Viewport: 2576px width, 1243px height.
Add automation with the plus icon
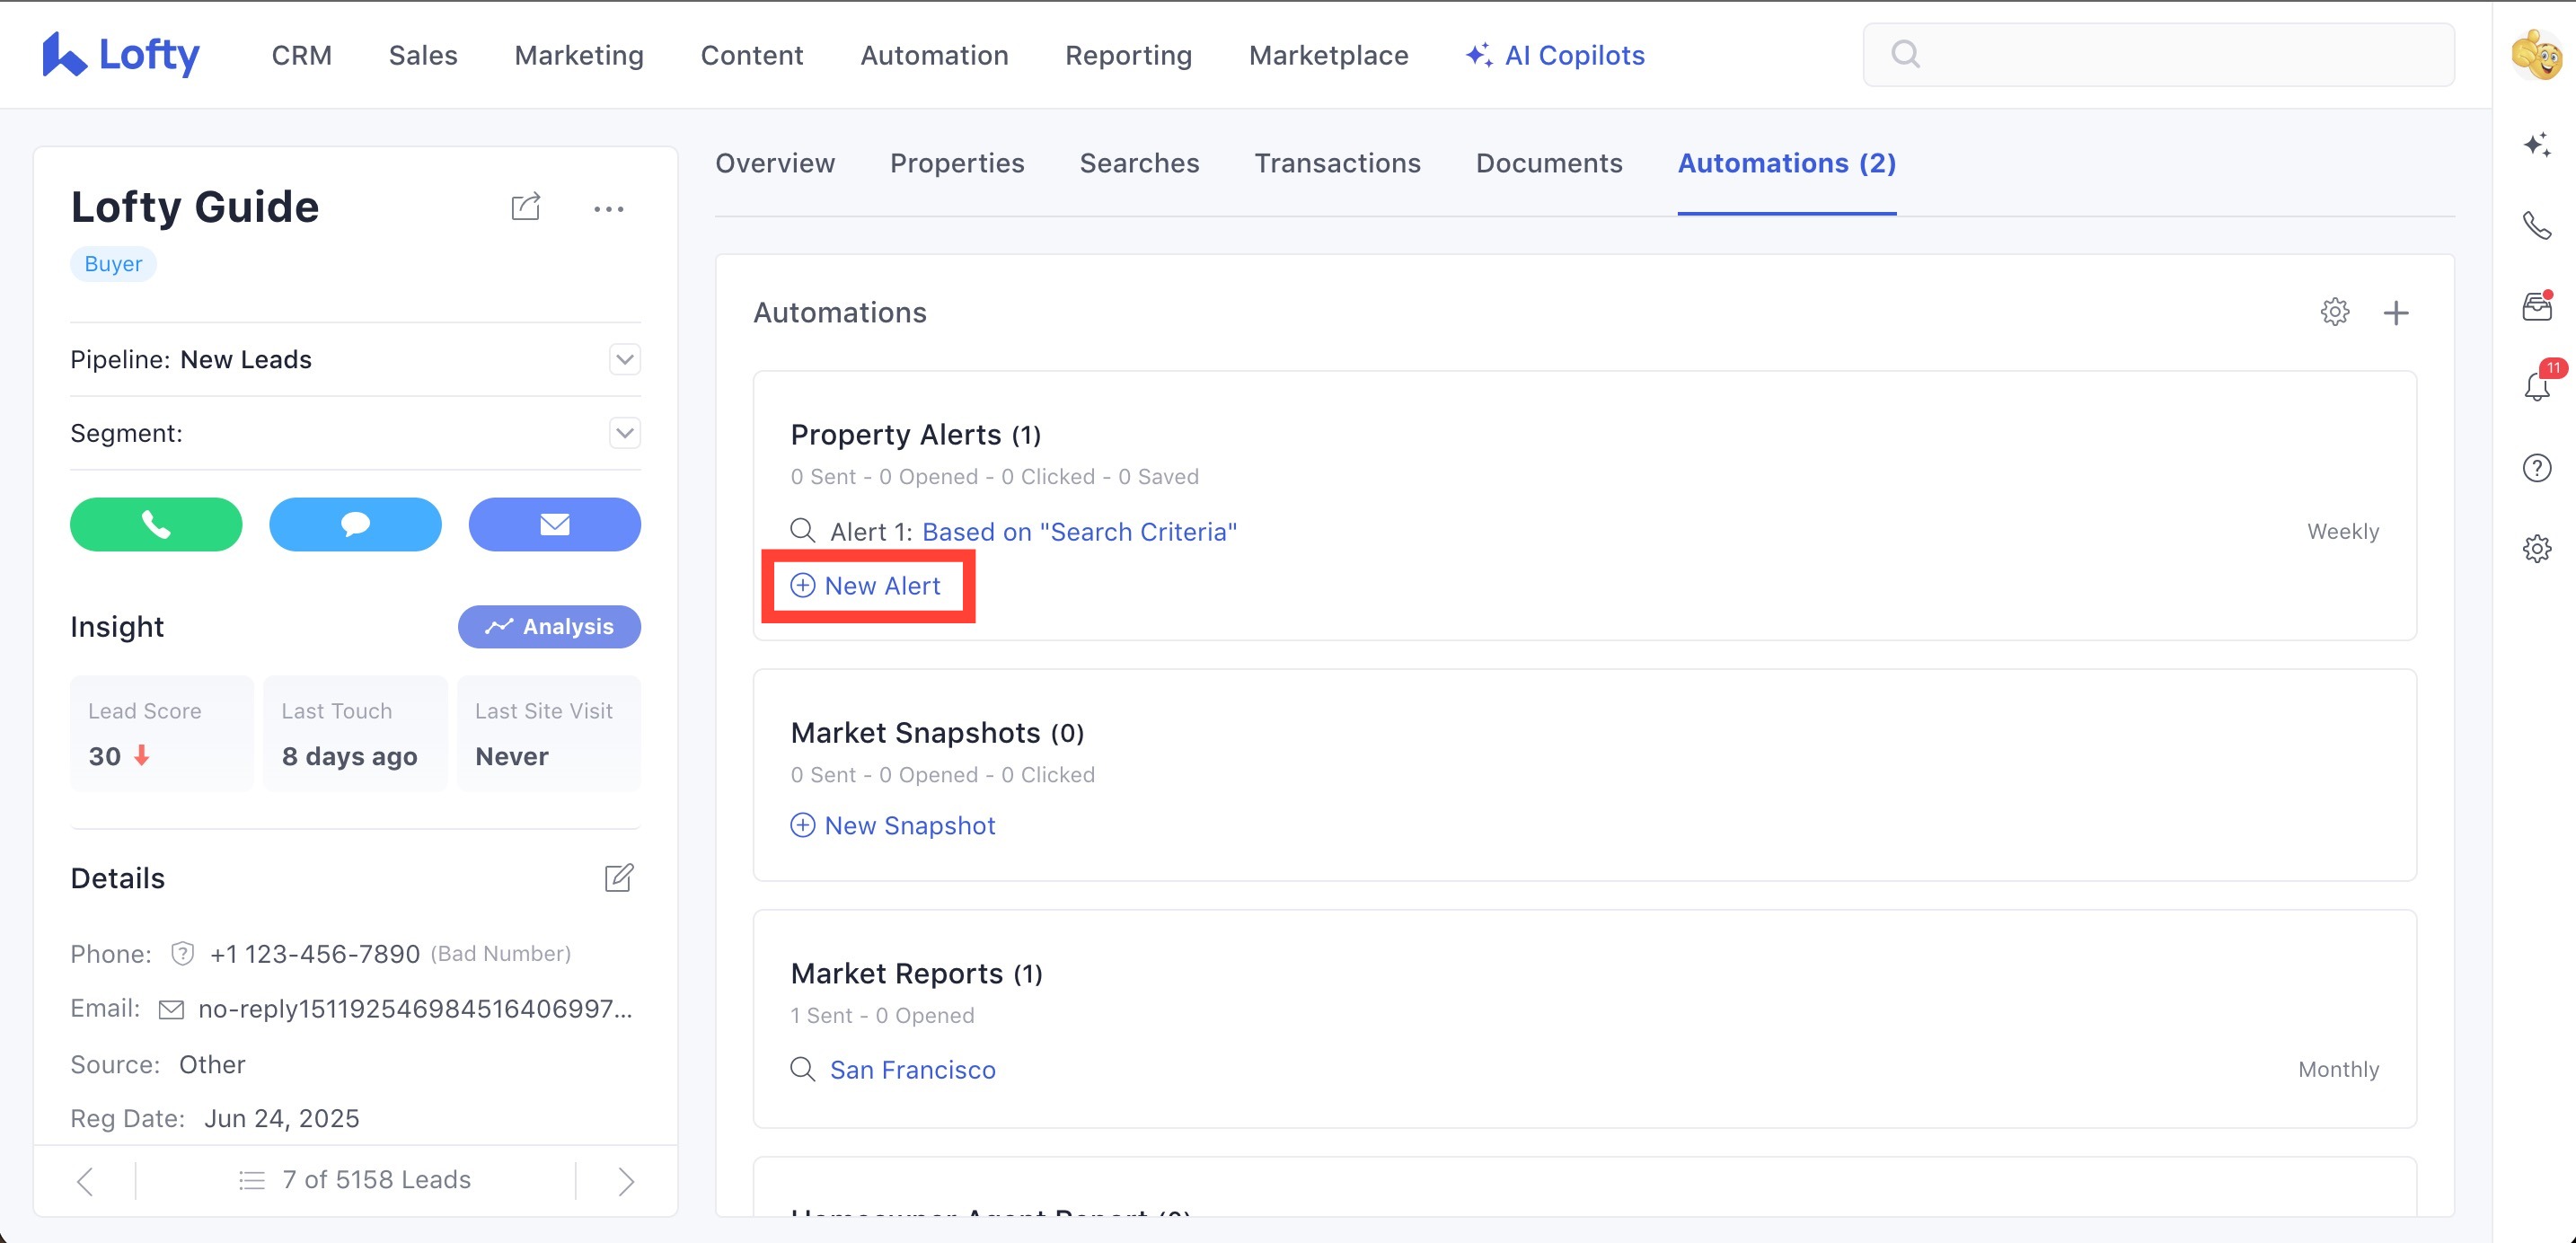(x=2396, y=313)
